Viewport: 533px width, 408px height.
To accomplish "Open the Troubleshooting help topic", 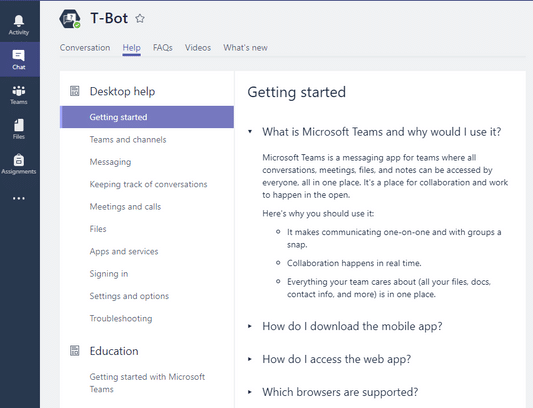I will pyautogui.click(x=121, y=319).
